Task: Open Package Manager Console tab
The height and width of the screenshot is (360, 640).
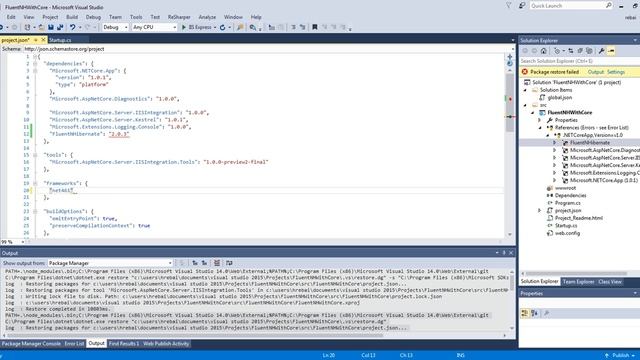Action: 31,344
